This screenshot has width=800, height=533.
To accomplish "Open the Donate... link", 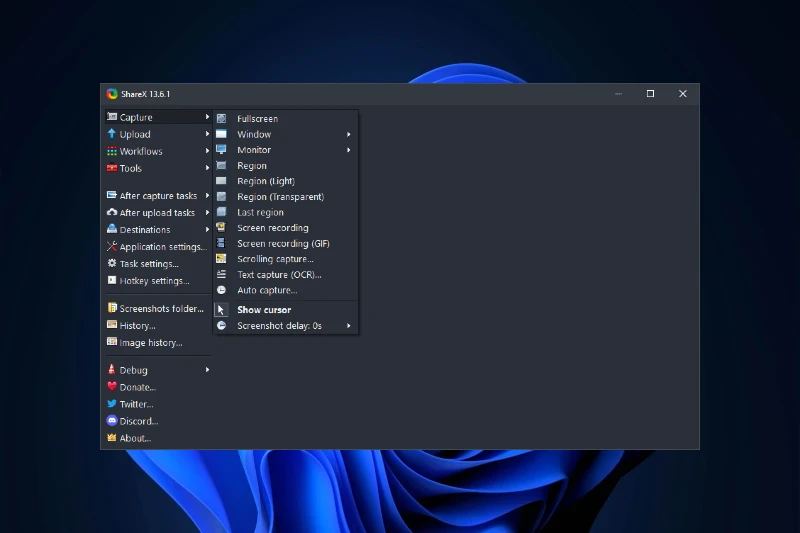I will [157, 387].
